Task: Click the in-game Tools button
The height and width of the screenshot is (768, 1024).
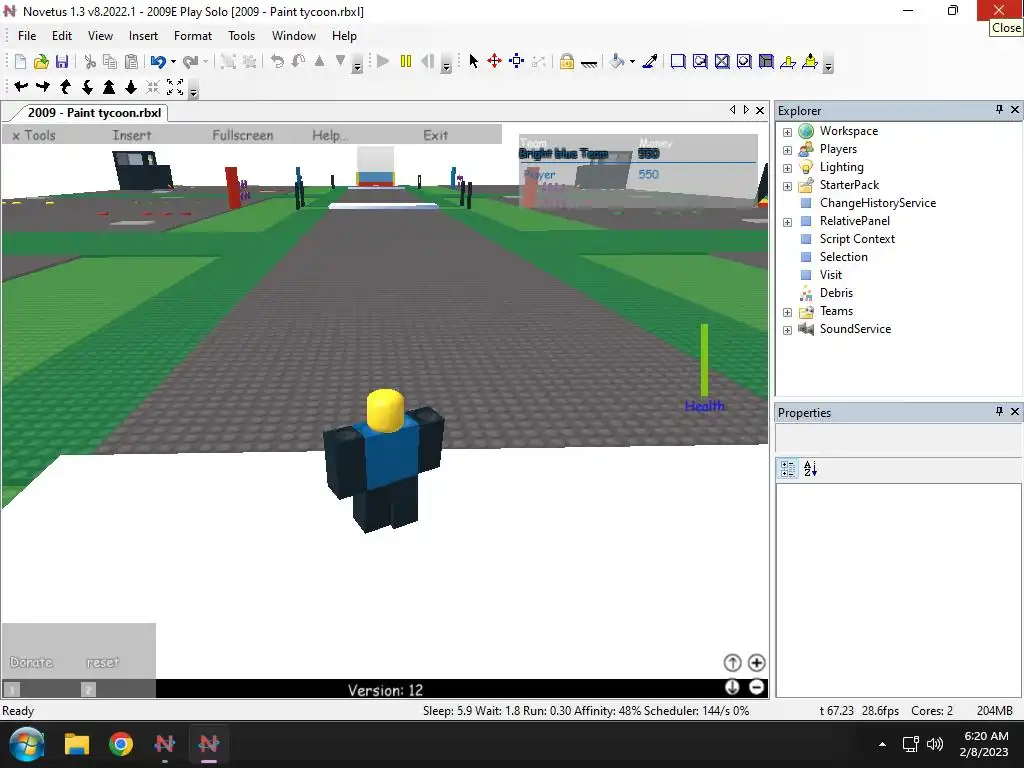Action: [x=34, y=135]
